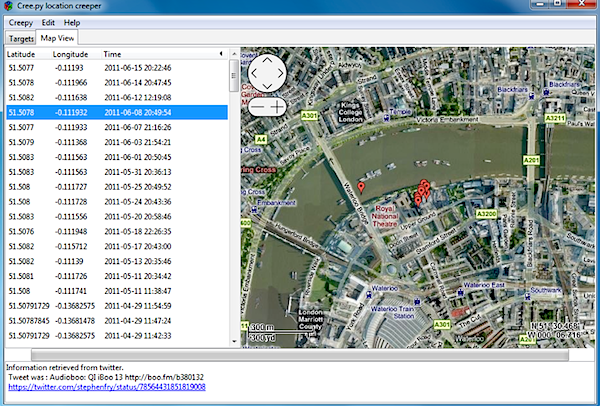The width and height of the screenshot is (600, 406).
Task: Open the stephenfry Twitter status link
Action: (106, 387)
